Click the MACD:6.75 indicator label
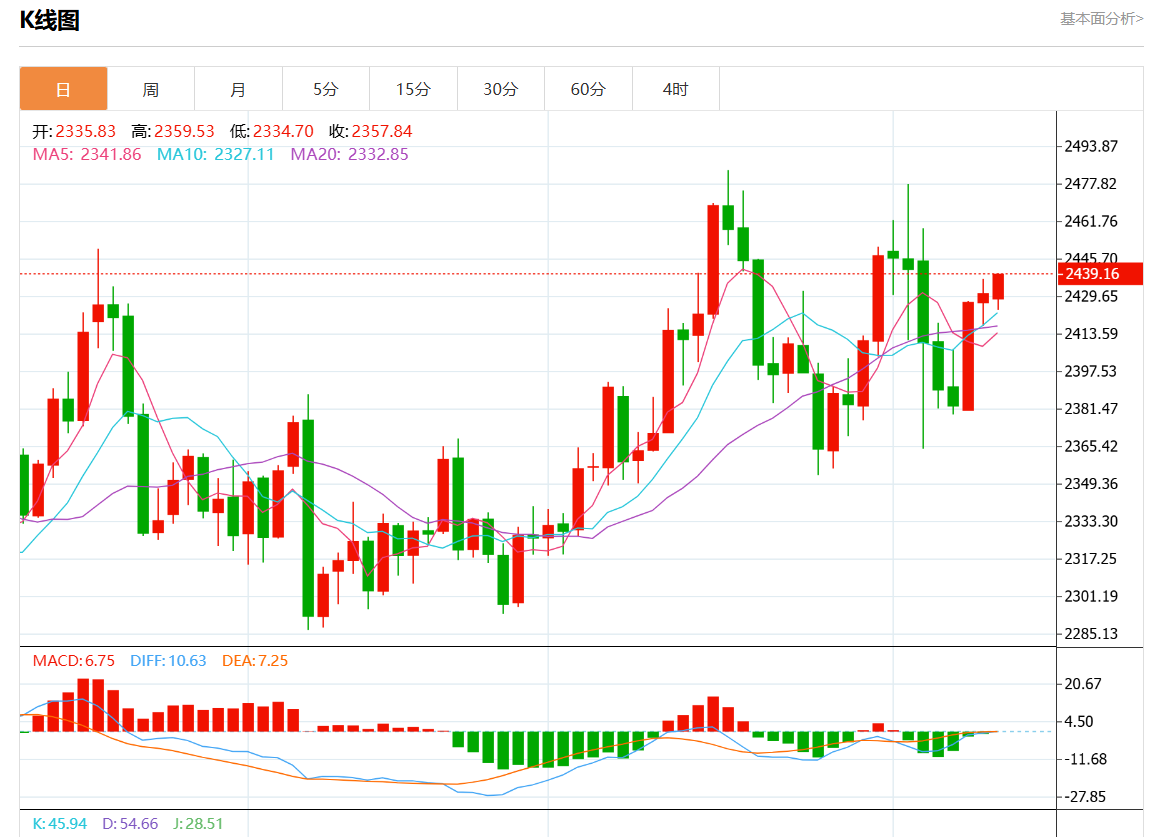This screenshot has width=1161, height=837. pyautogui.click(x=73, y=661)
